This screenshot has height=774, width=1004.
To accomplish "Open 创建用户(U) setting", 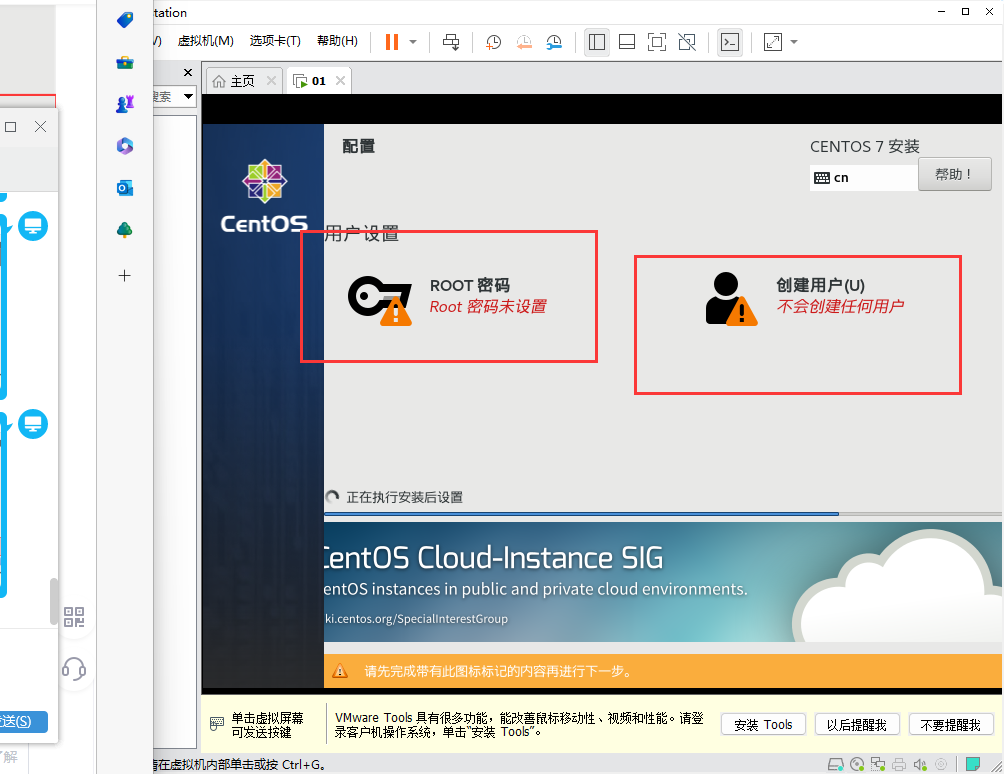I will [x=806, y=298].
